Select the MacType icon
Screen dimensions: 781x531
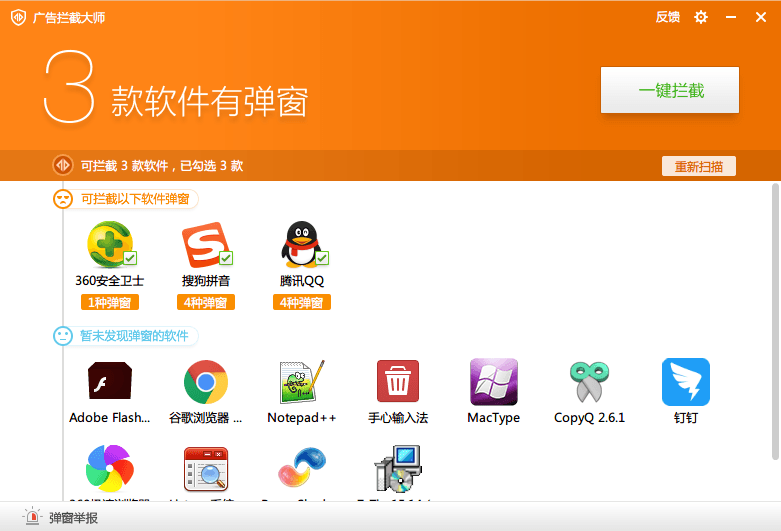pos(493,381)
